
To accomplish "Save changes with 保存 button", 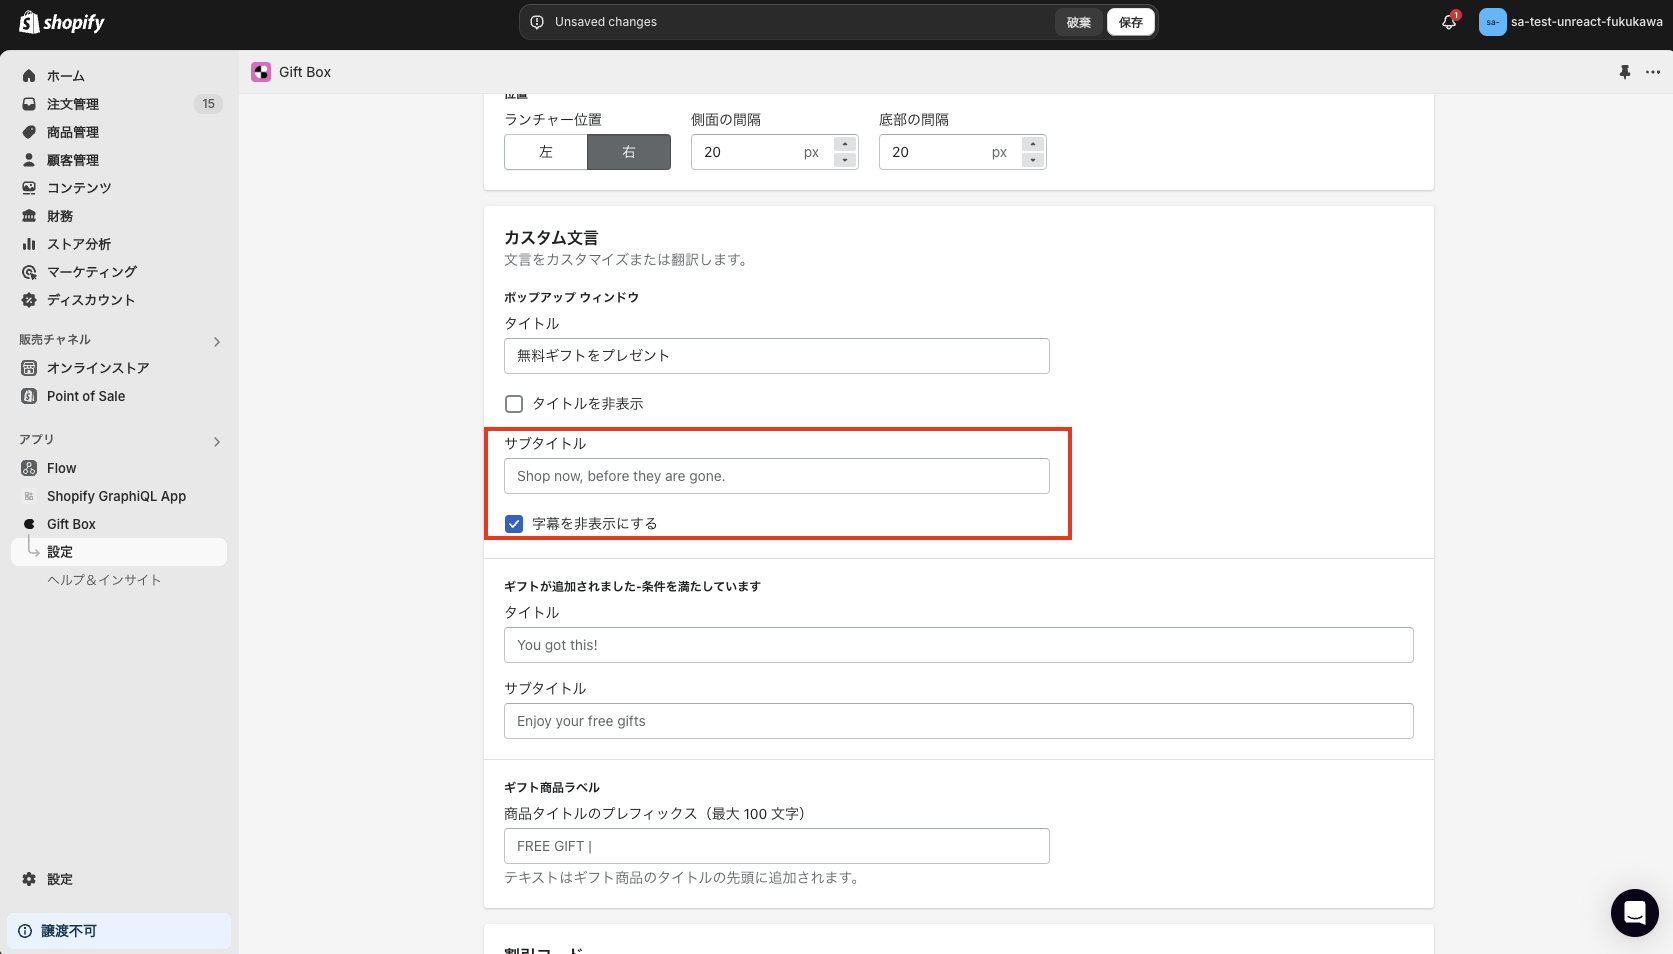I will pyautogui.click(x=1130, y=21).
